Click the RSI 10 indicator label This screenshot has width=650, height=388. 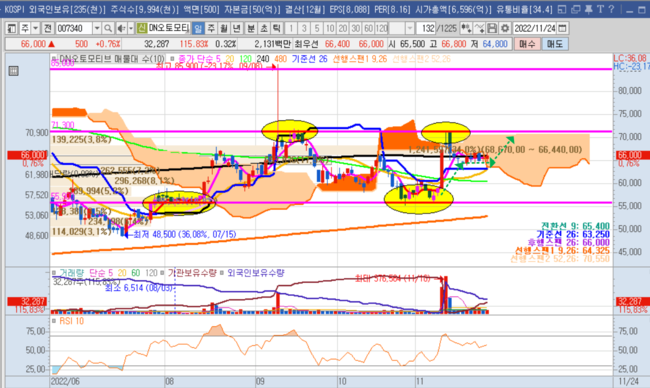click(x=71, y=321)
